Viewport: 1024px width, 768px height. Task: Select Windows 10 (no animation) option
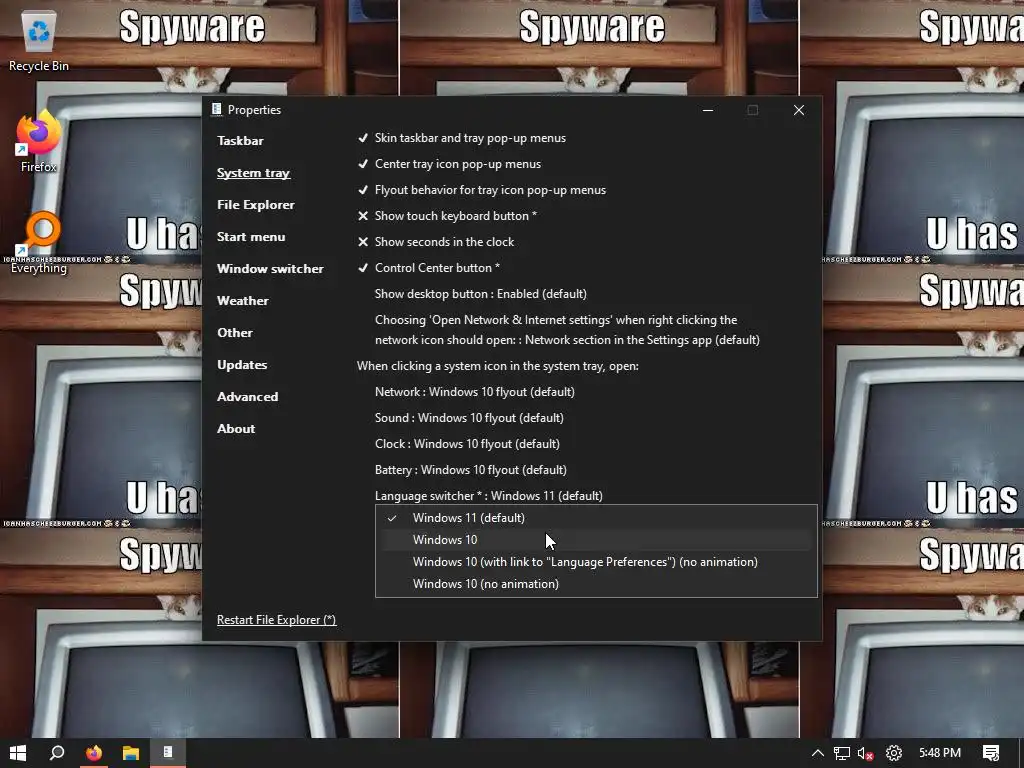pos(596,584)
